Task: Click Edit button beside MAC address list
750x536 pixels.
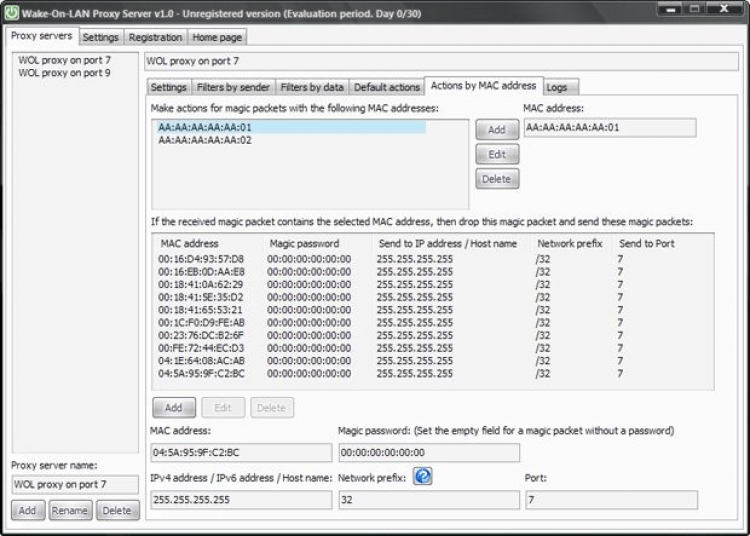Action: point(497,154)
